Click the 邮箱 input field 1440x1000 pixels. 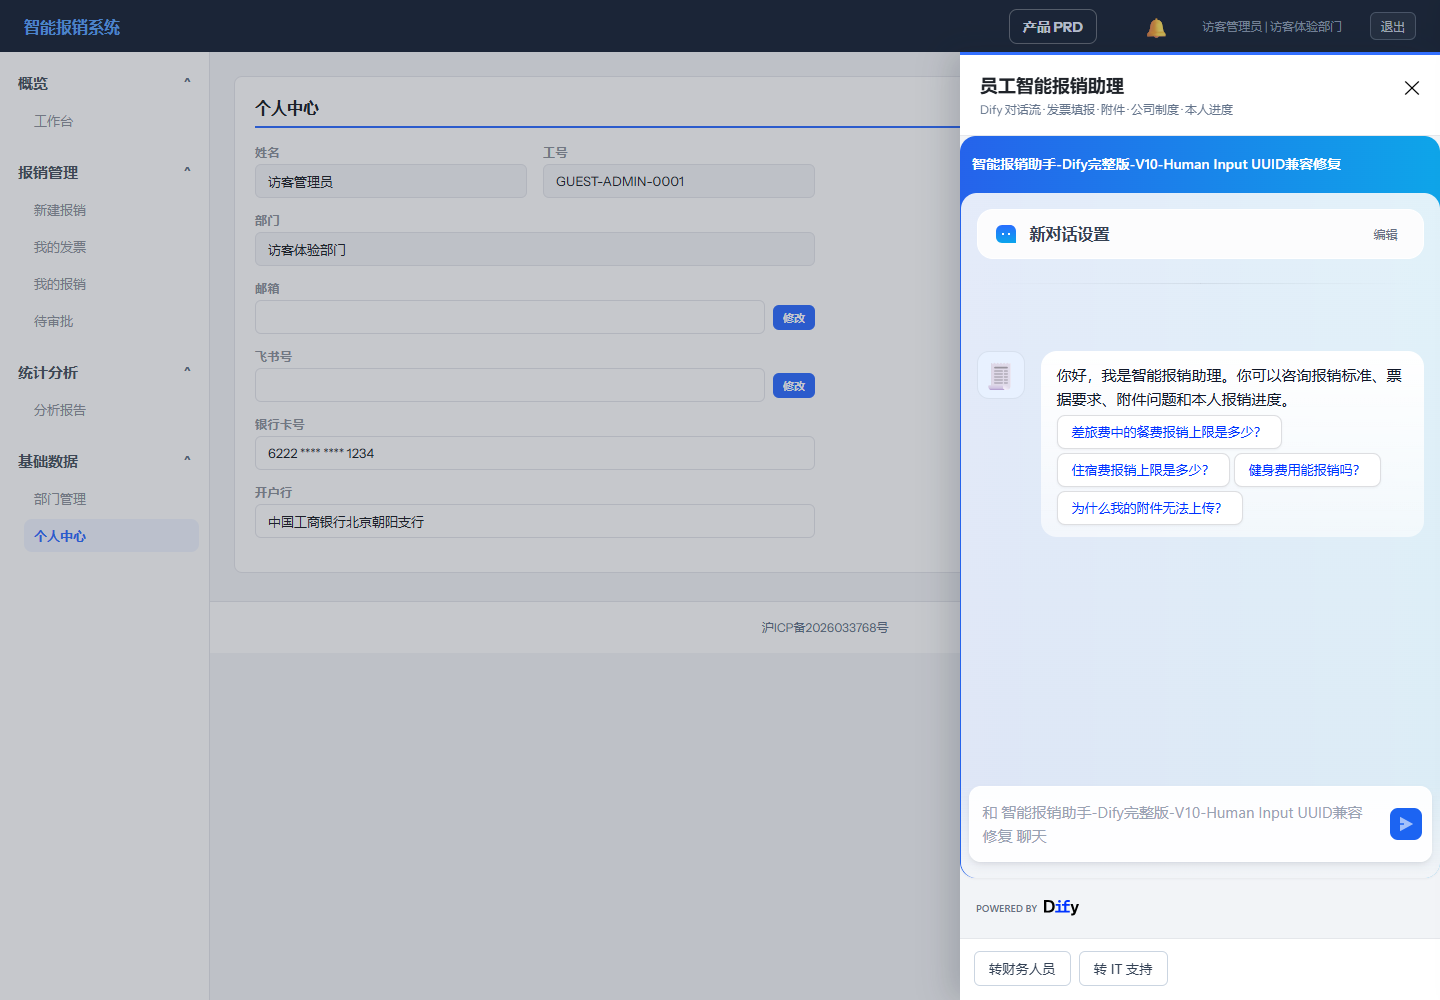coord(510,317)
